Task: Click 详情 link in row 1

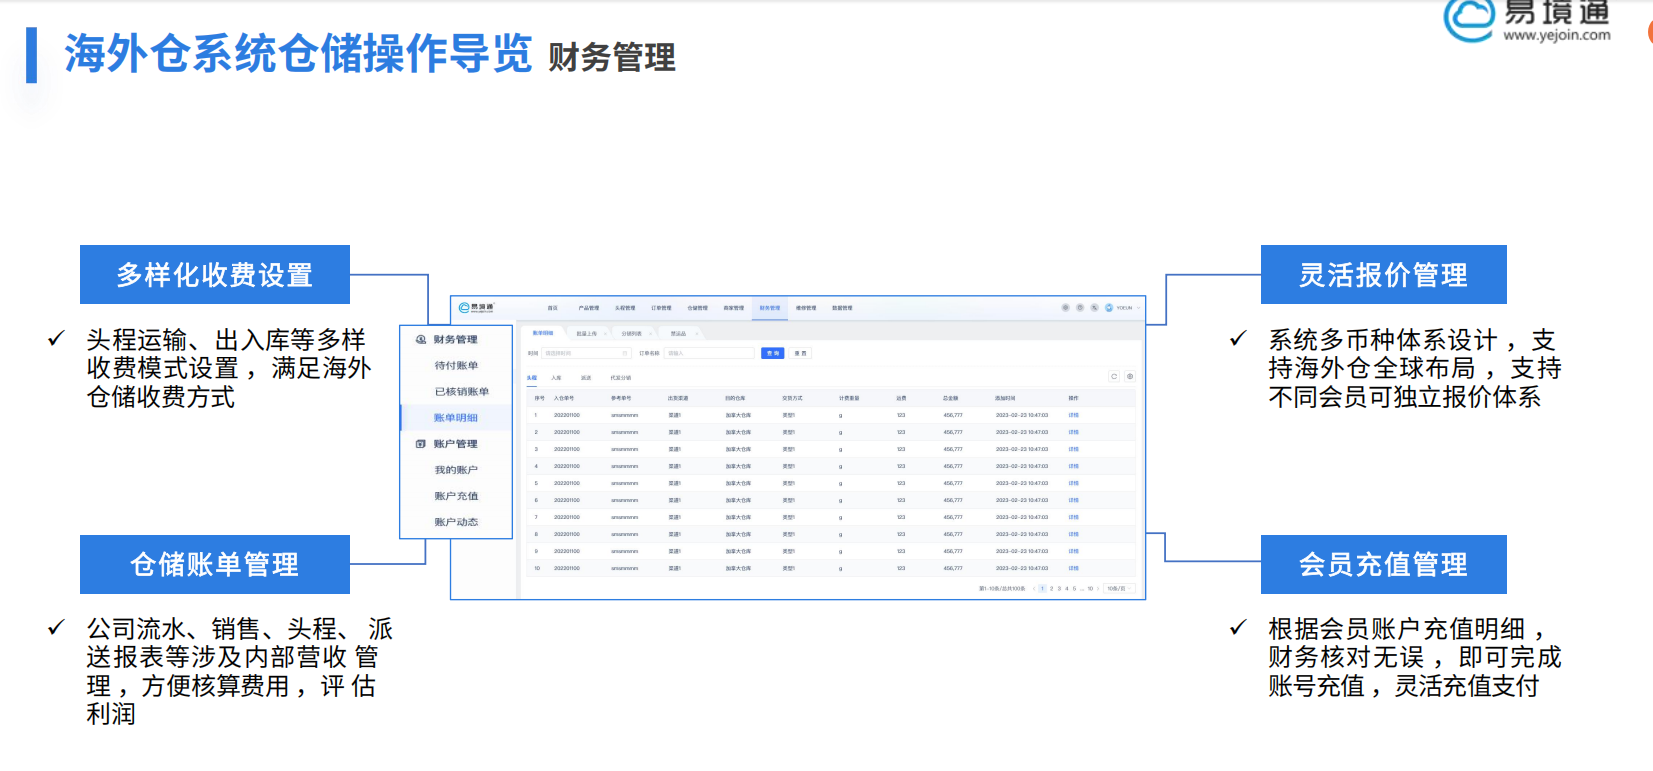Action: [x=1073, y=415]
